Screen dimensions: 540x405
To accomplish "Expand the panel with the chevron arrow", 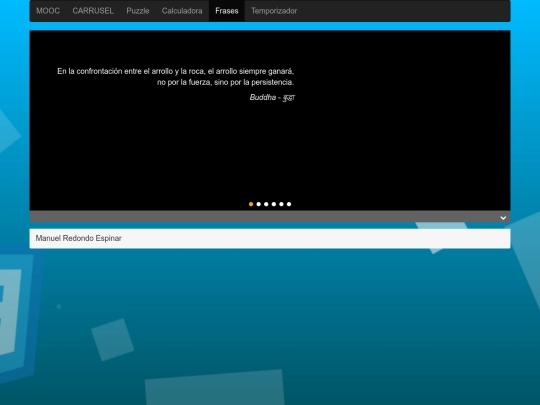I will tap(503, 218).
